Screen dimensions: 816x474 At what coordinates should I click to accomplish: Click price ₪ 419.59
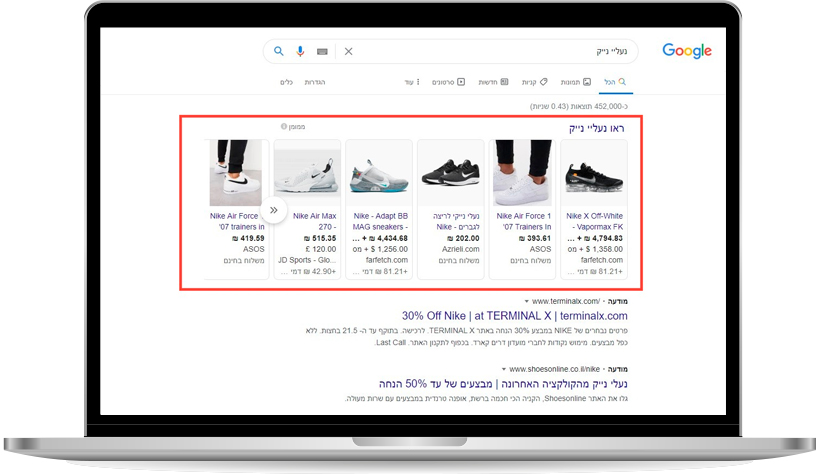(248, 238)
